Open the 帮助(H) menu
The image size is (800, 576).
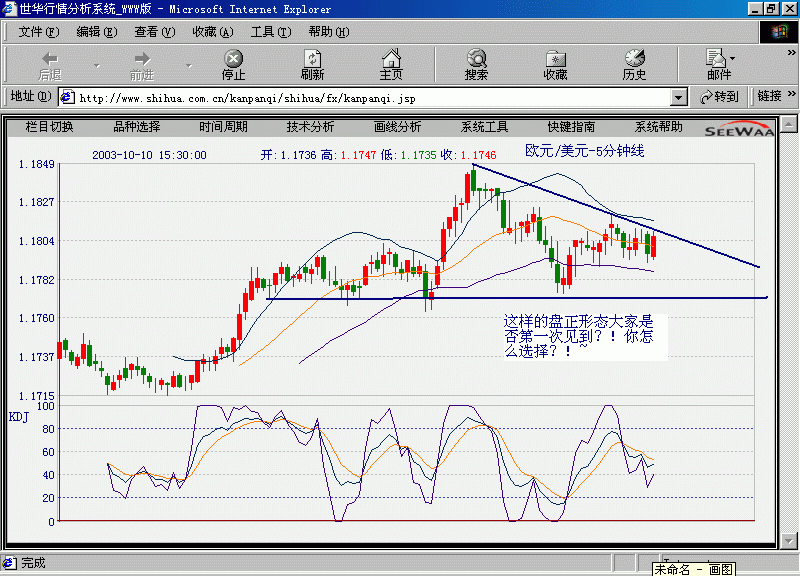pyautogui.click(x=329, y=32)
